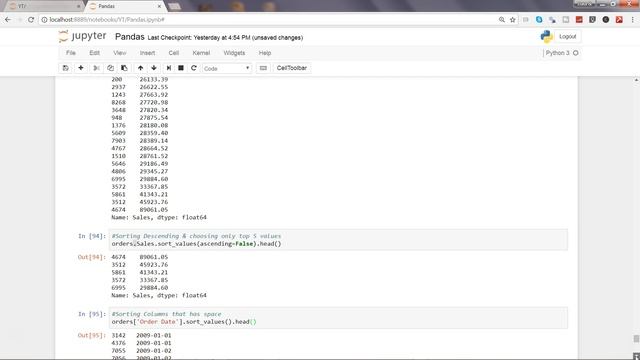Click the Out[95]: prompt label
640x360 pixels.
(x=92, y=335)
